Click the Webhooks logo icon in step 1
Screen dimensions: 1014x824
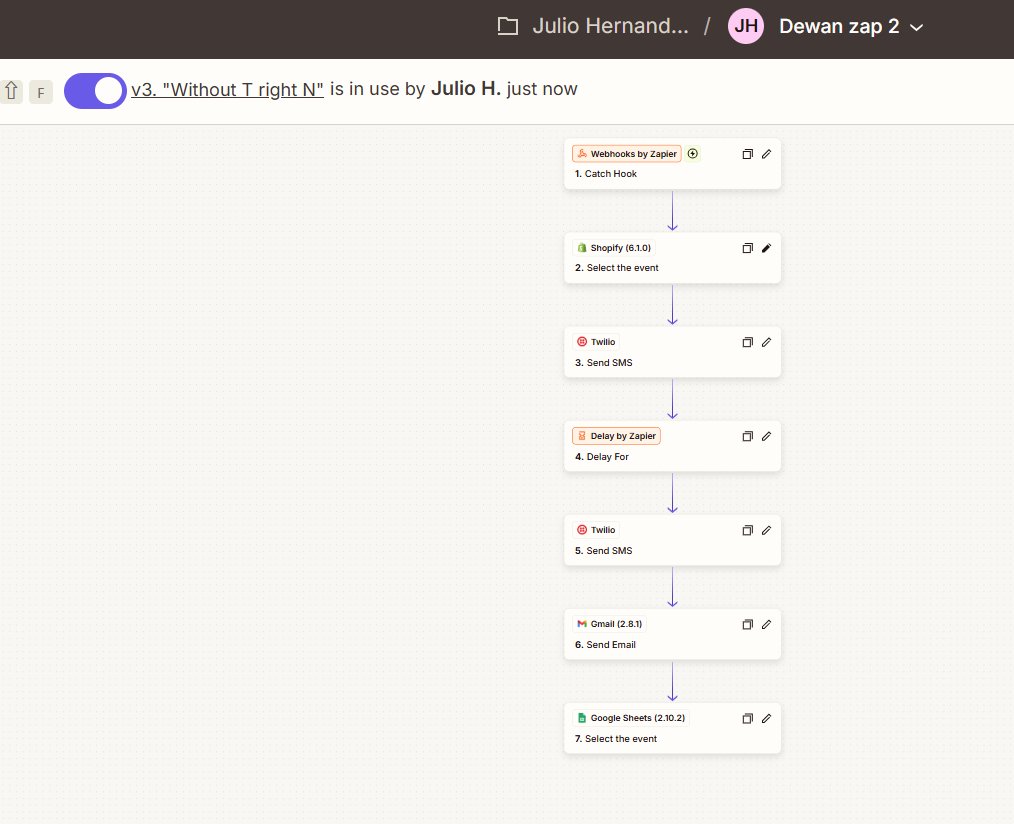pos(582,154)
